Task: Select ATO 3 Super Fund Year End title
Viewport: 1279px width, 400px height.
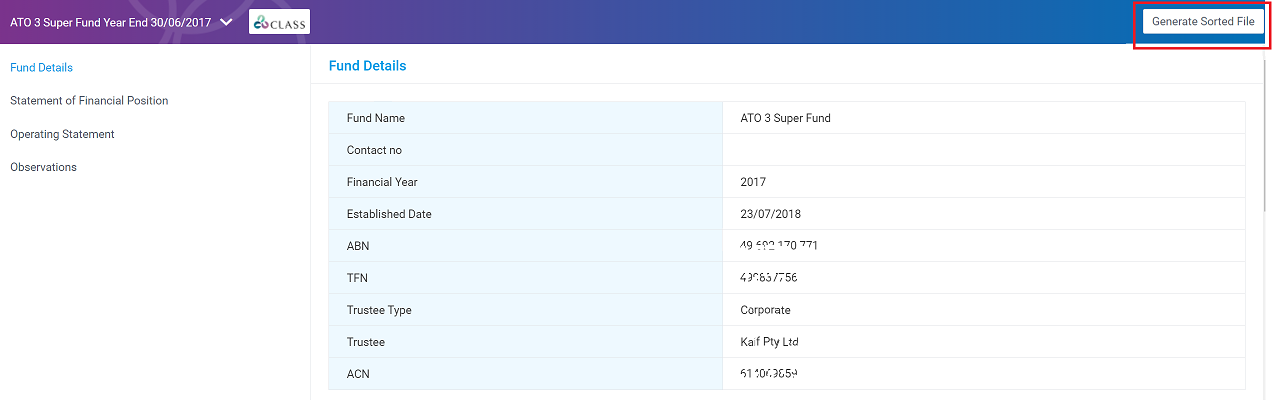Action: coord(110,22)
